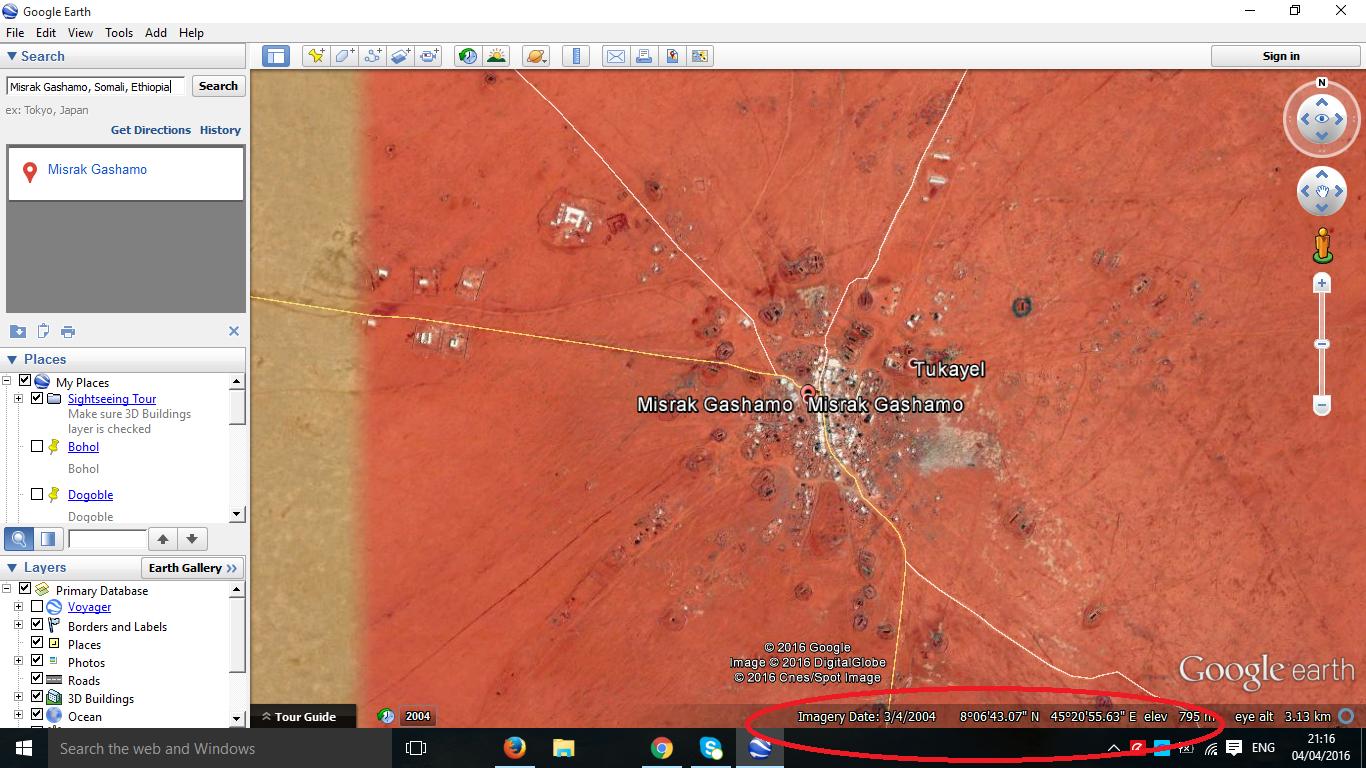
Task: Collapse the Places panel triangle
Action: point(12,359)
